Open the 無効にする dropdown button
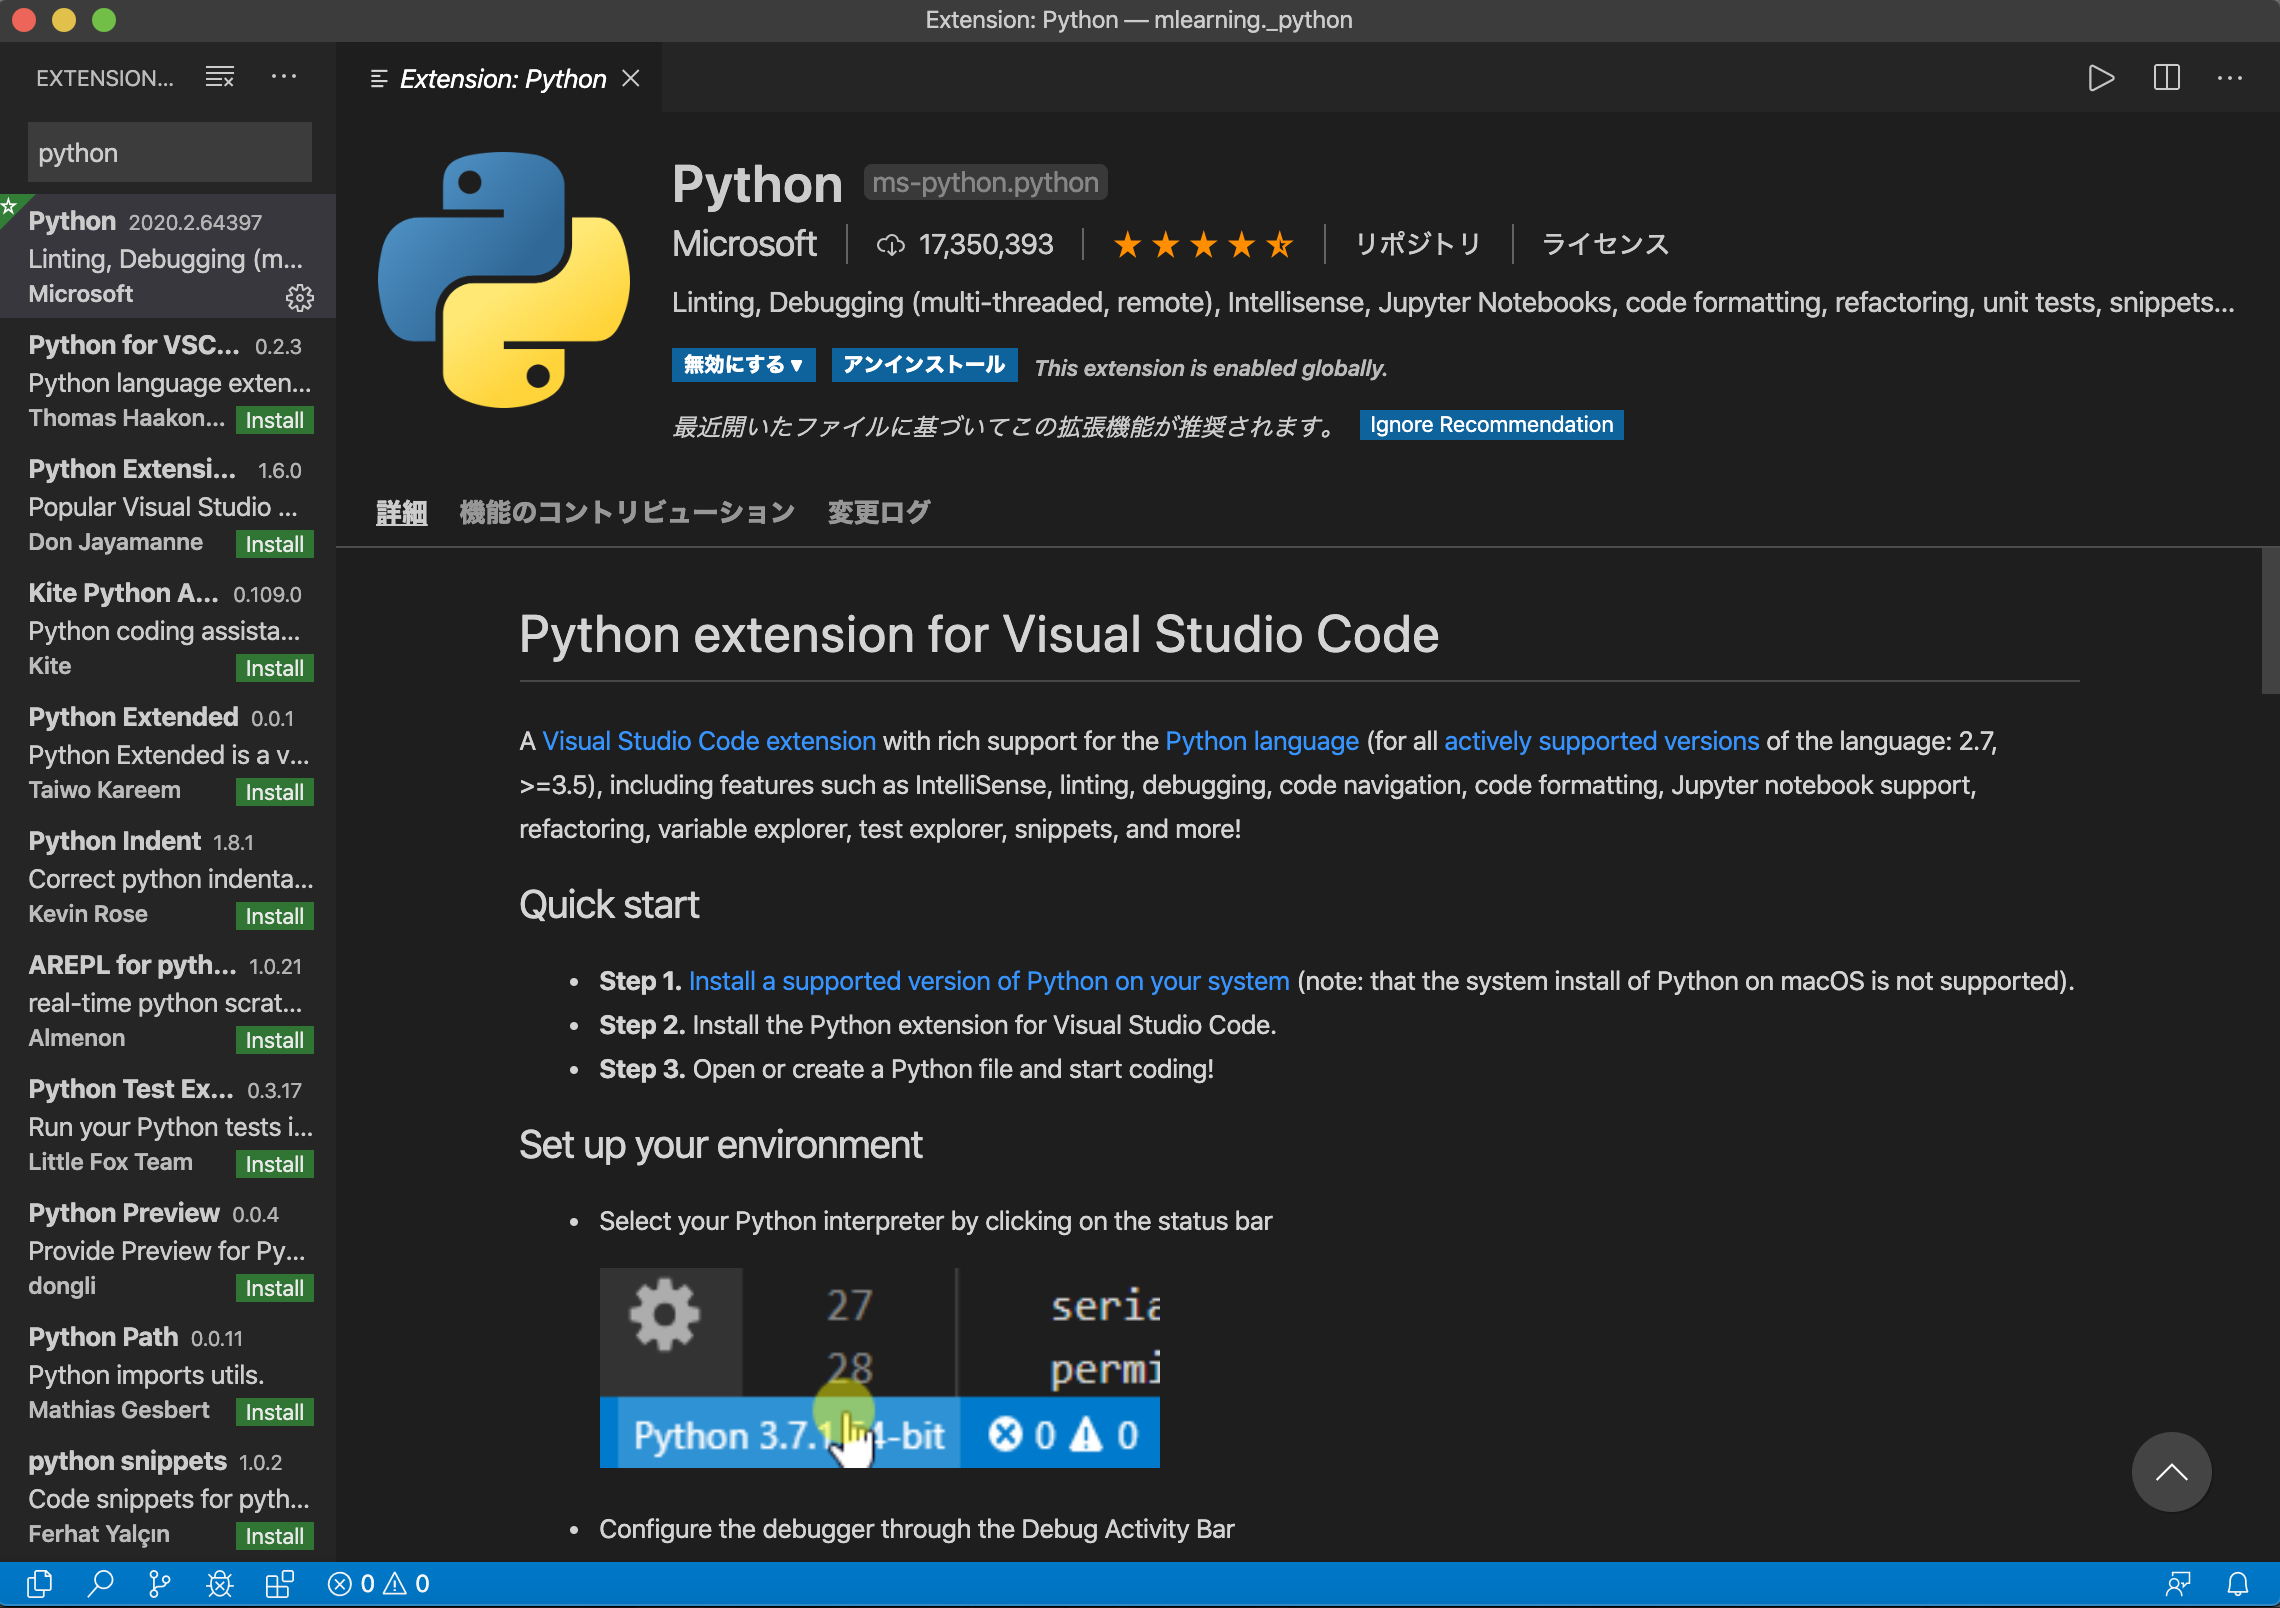 (743, 365)
